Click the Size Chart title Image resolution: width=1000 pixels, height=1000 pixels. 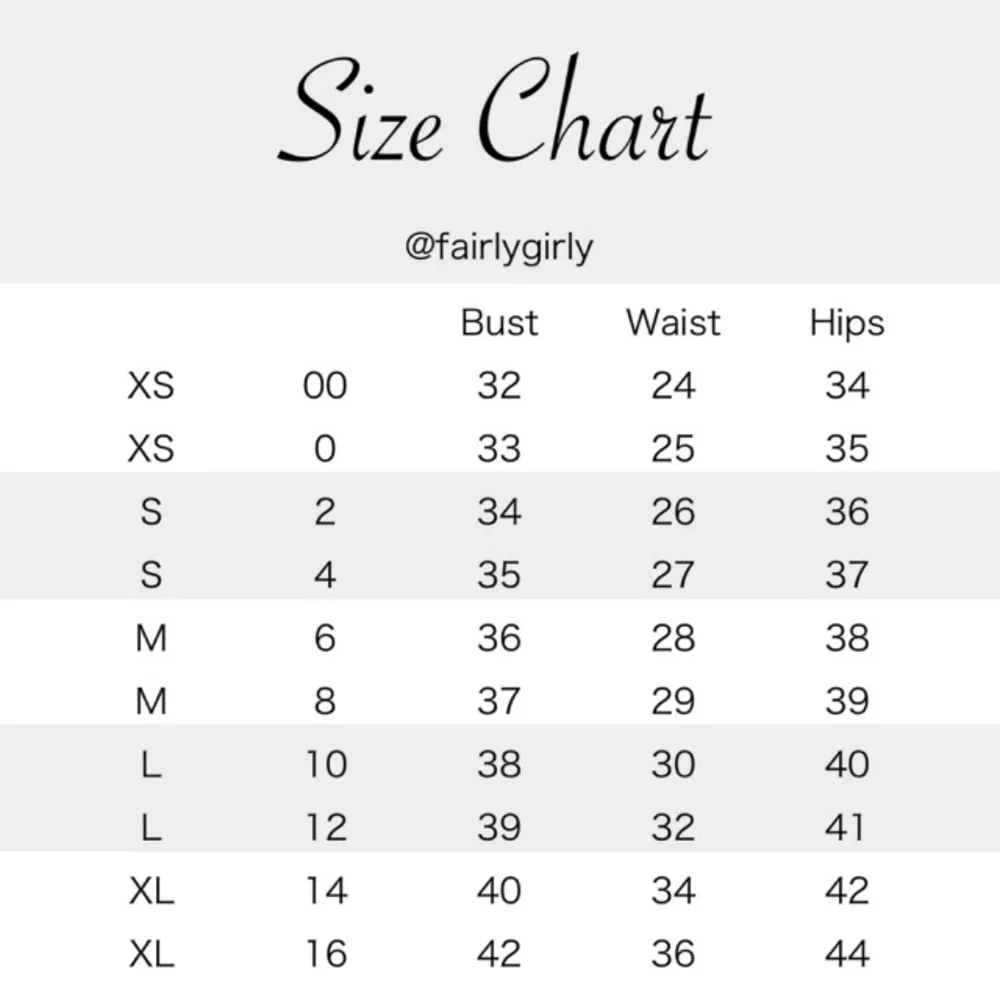pyautogui.click(x=495, y=115)
